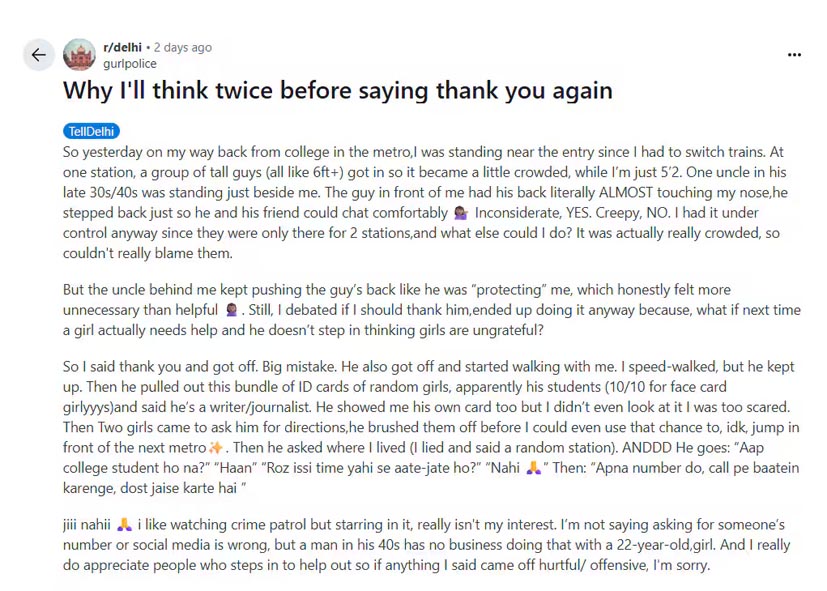Click the "2 days ago" timestamp
The image size is (827, 591).
click(x=183, y=47)
